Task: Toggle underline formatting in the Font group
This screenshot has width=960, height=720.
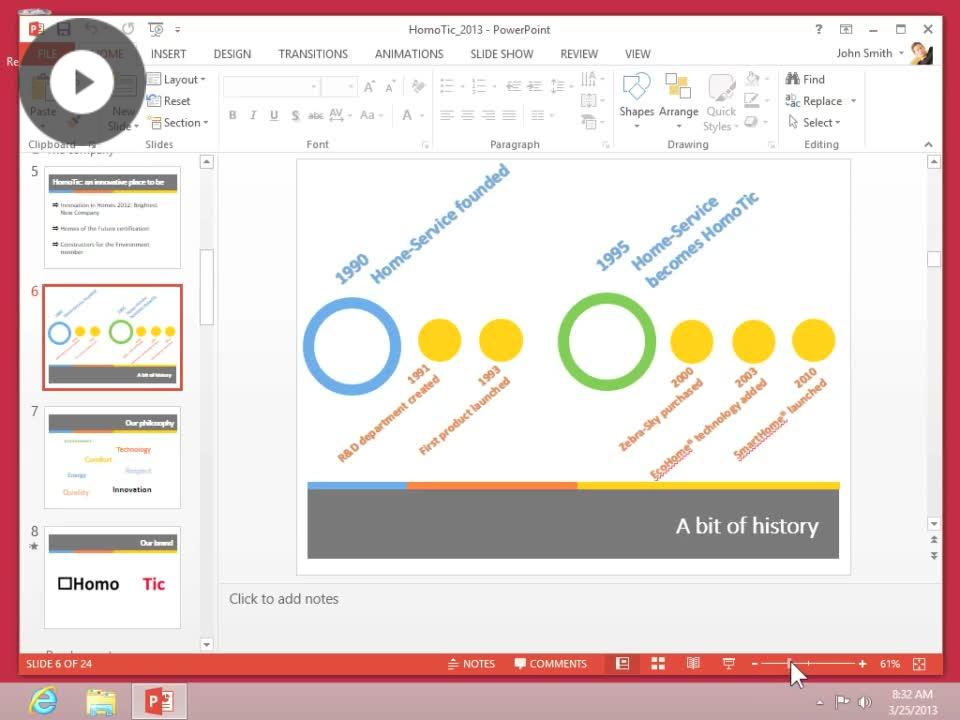Action: [272, 115]
